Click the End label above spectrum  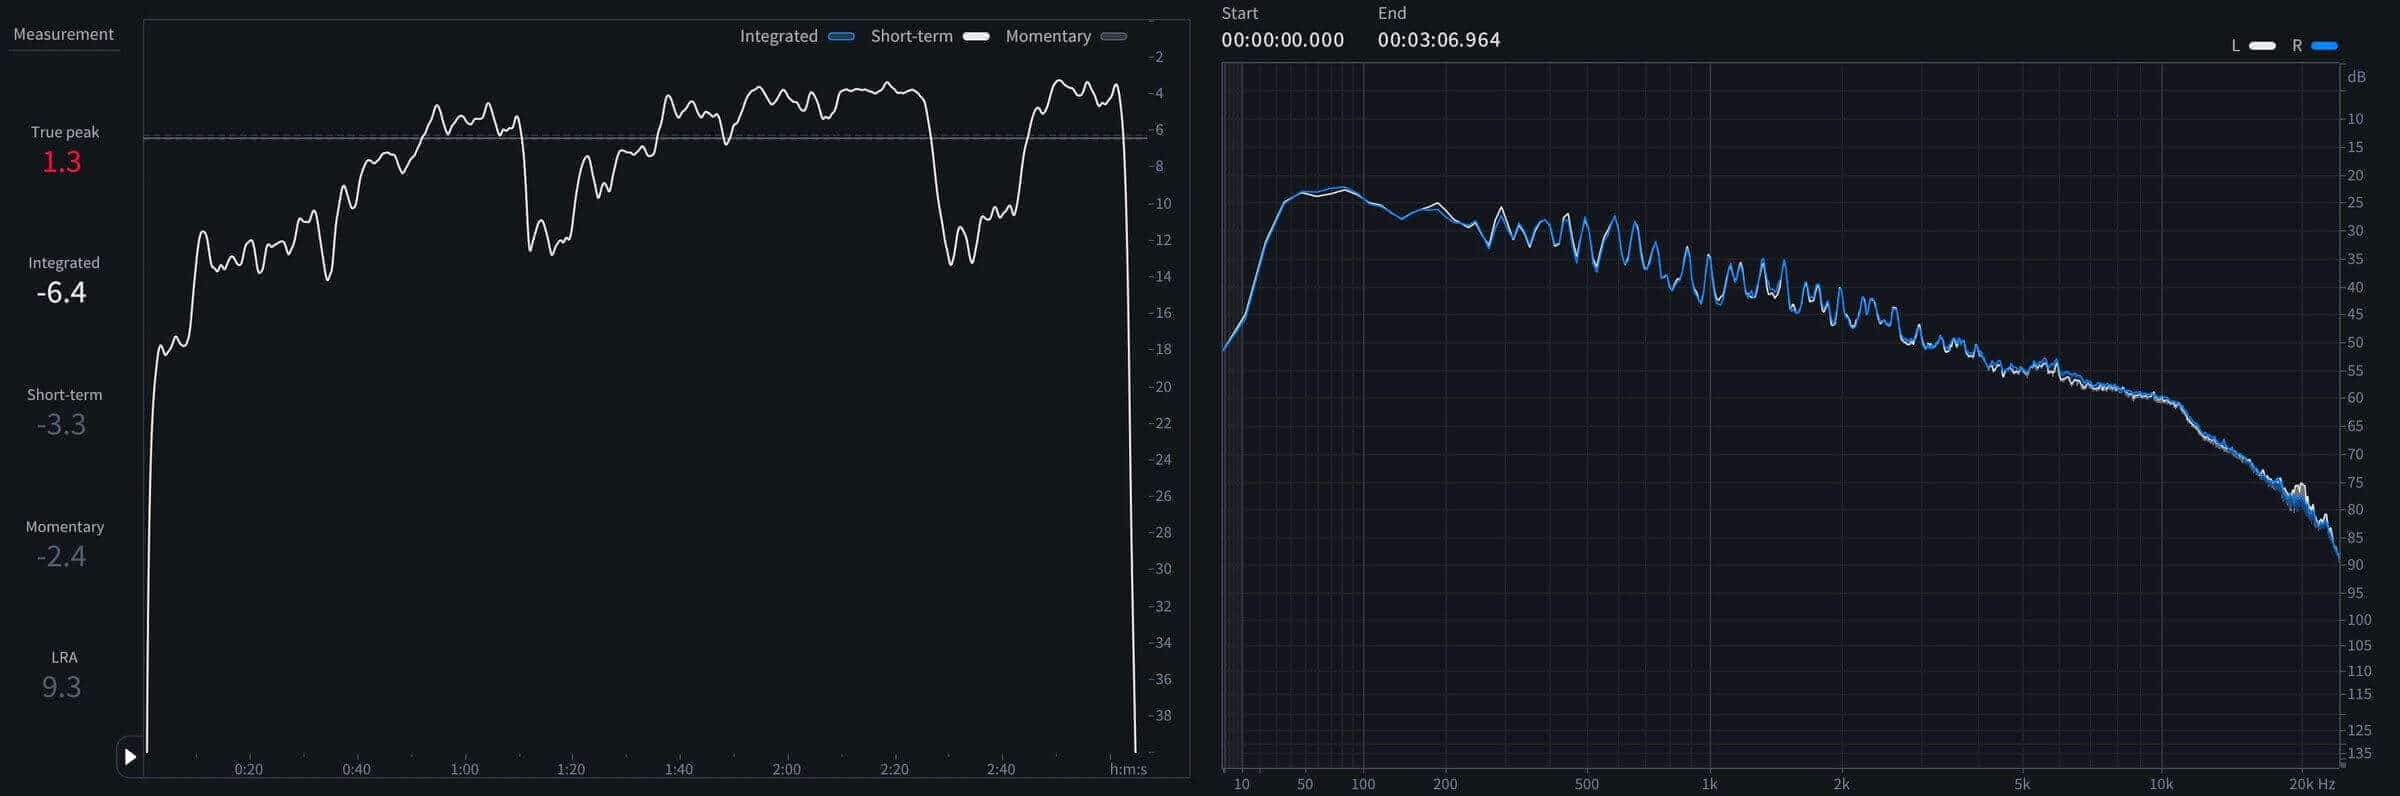1392,13
